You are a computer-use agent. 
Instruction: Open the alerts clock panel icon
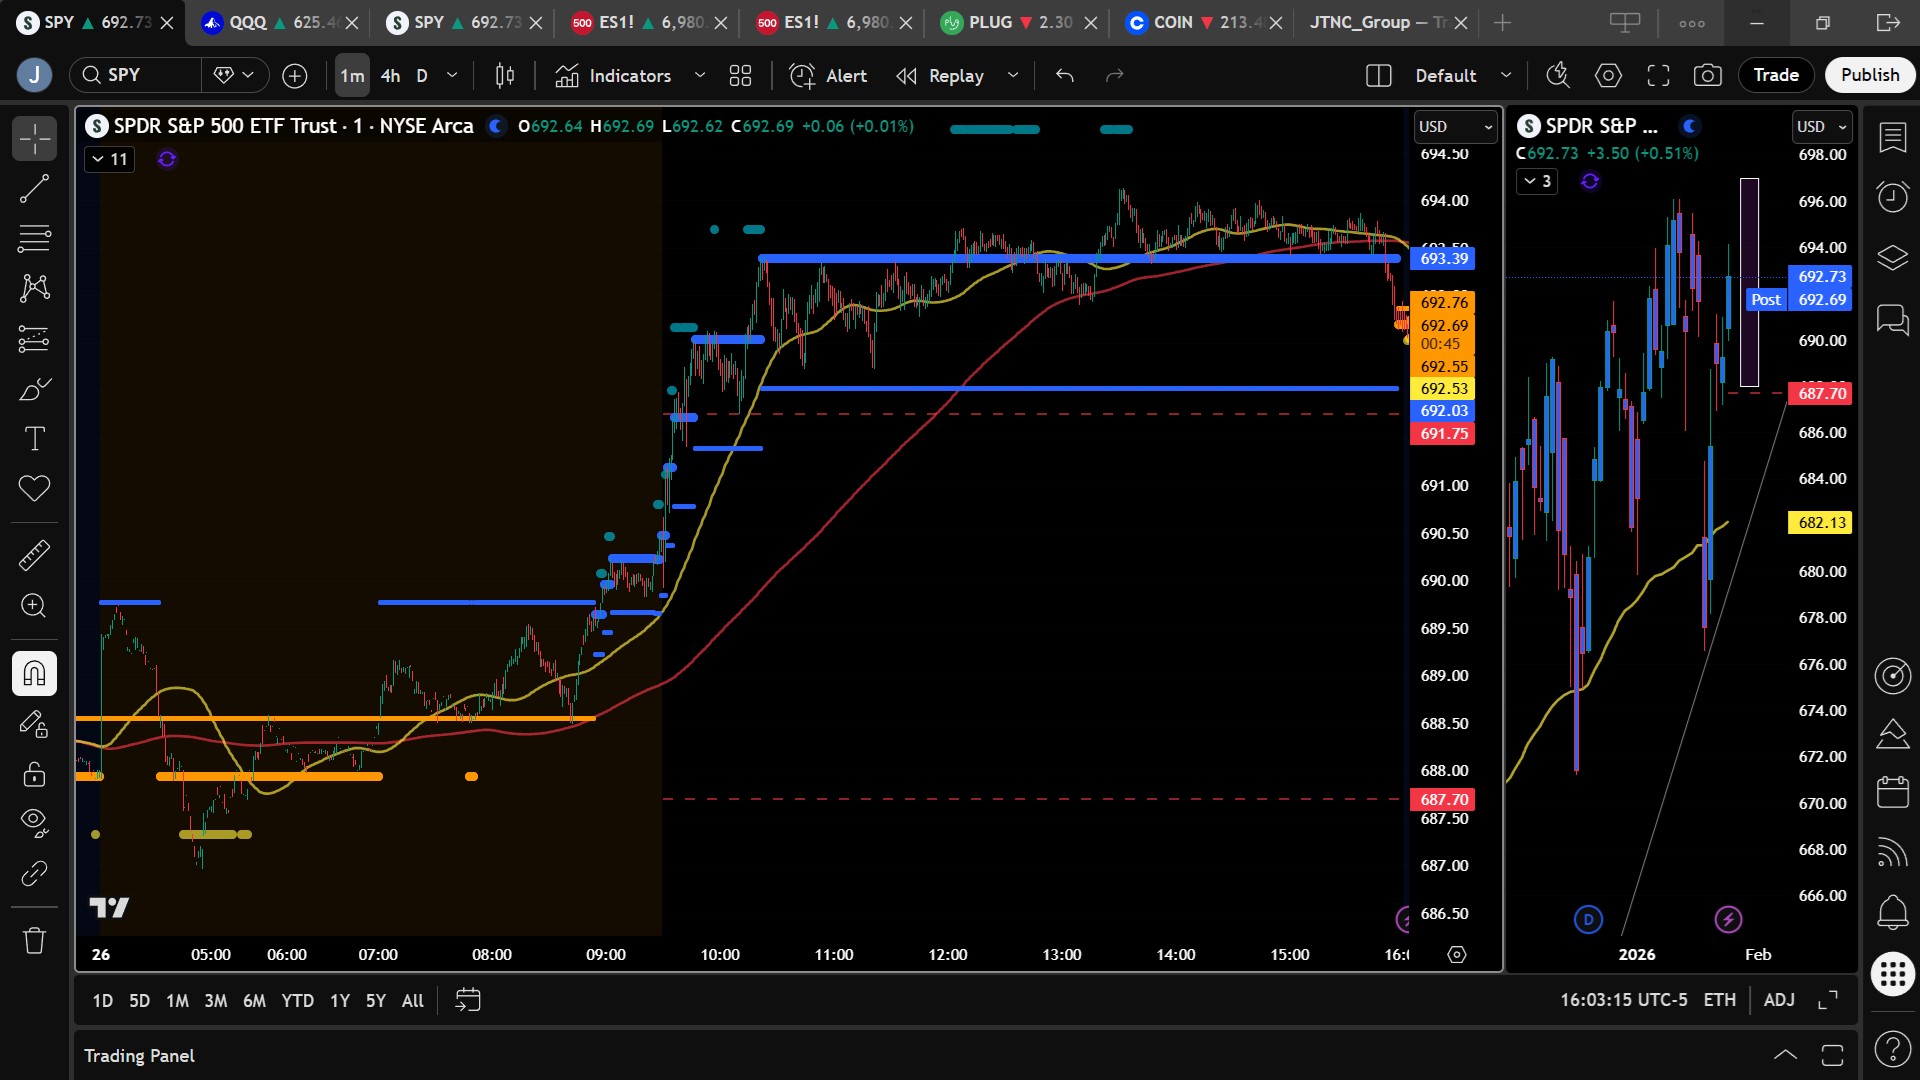point(1892,196)
